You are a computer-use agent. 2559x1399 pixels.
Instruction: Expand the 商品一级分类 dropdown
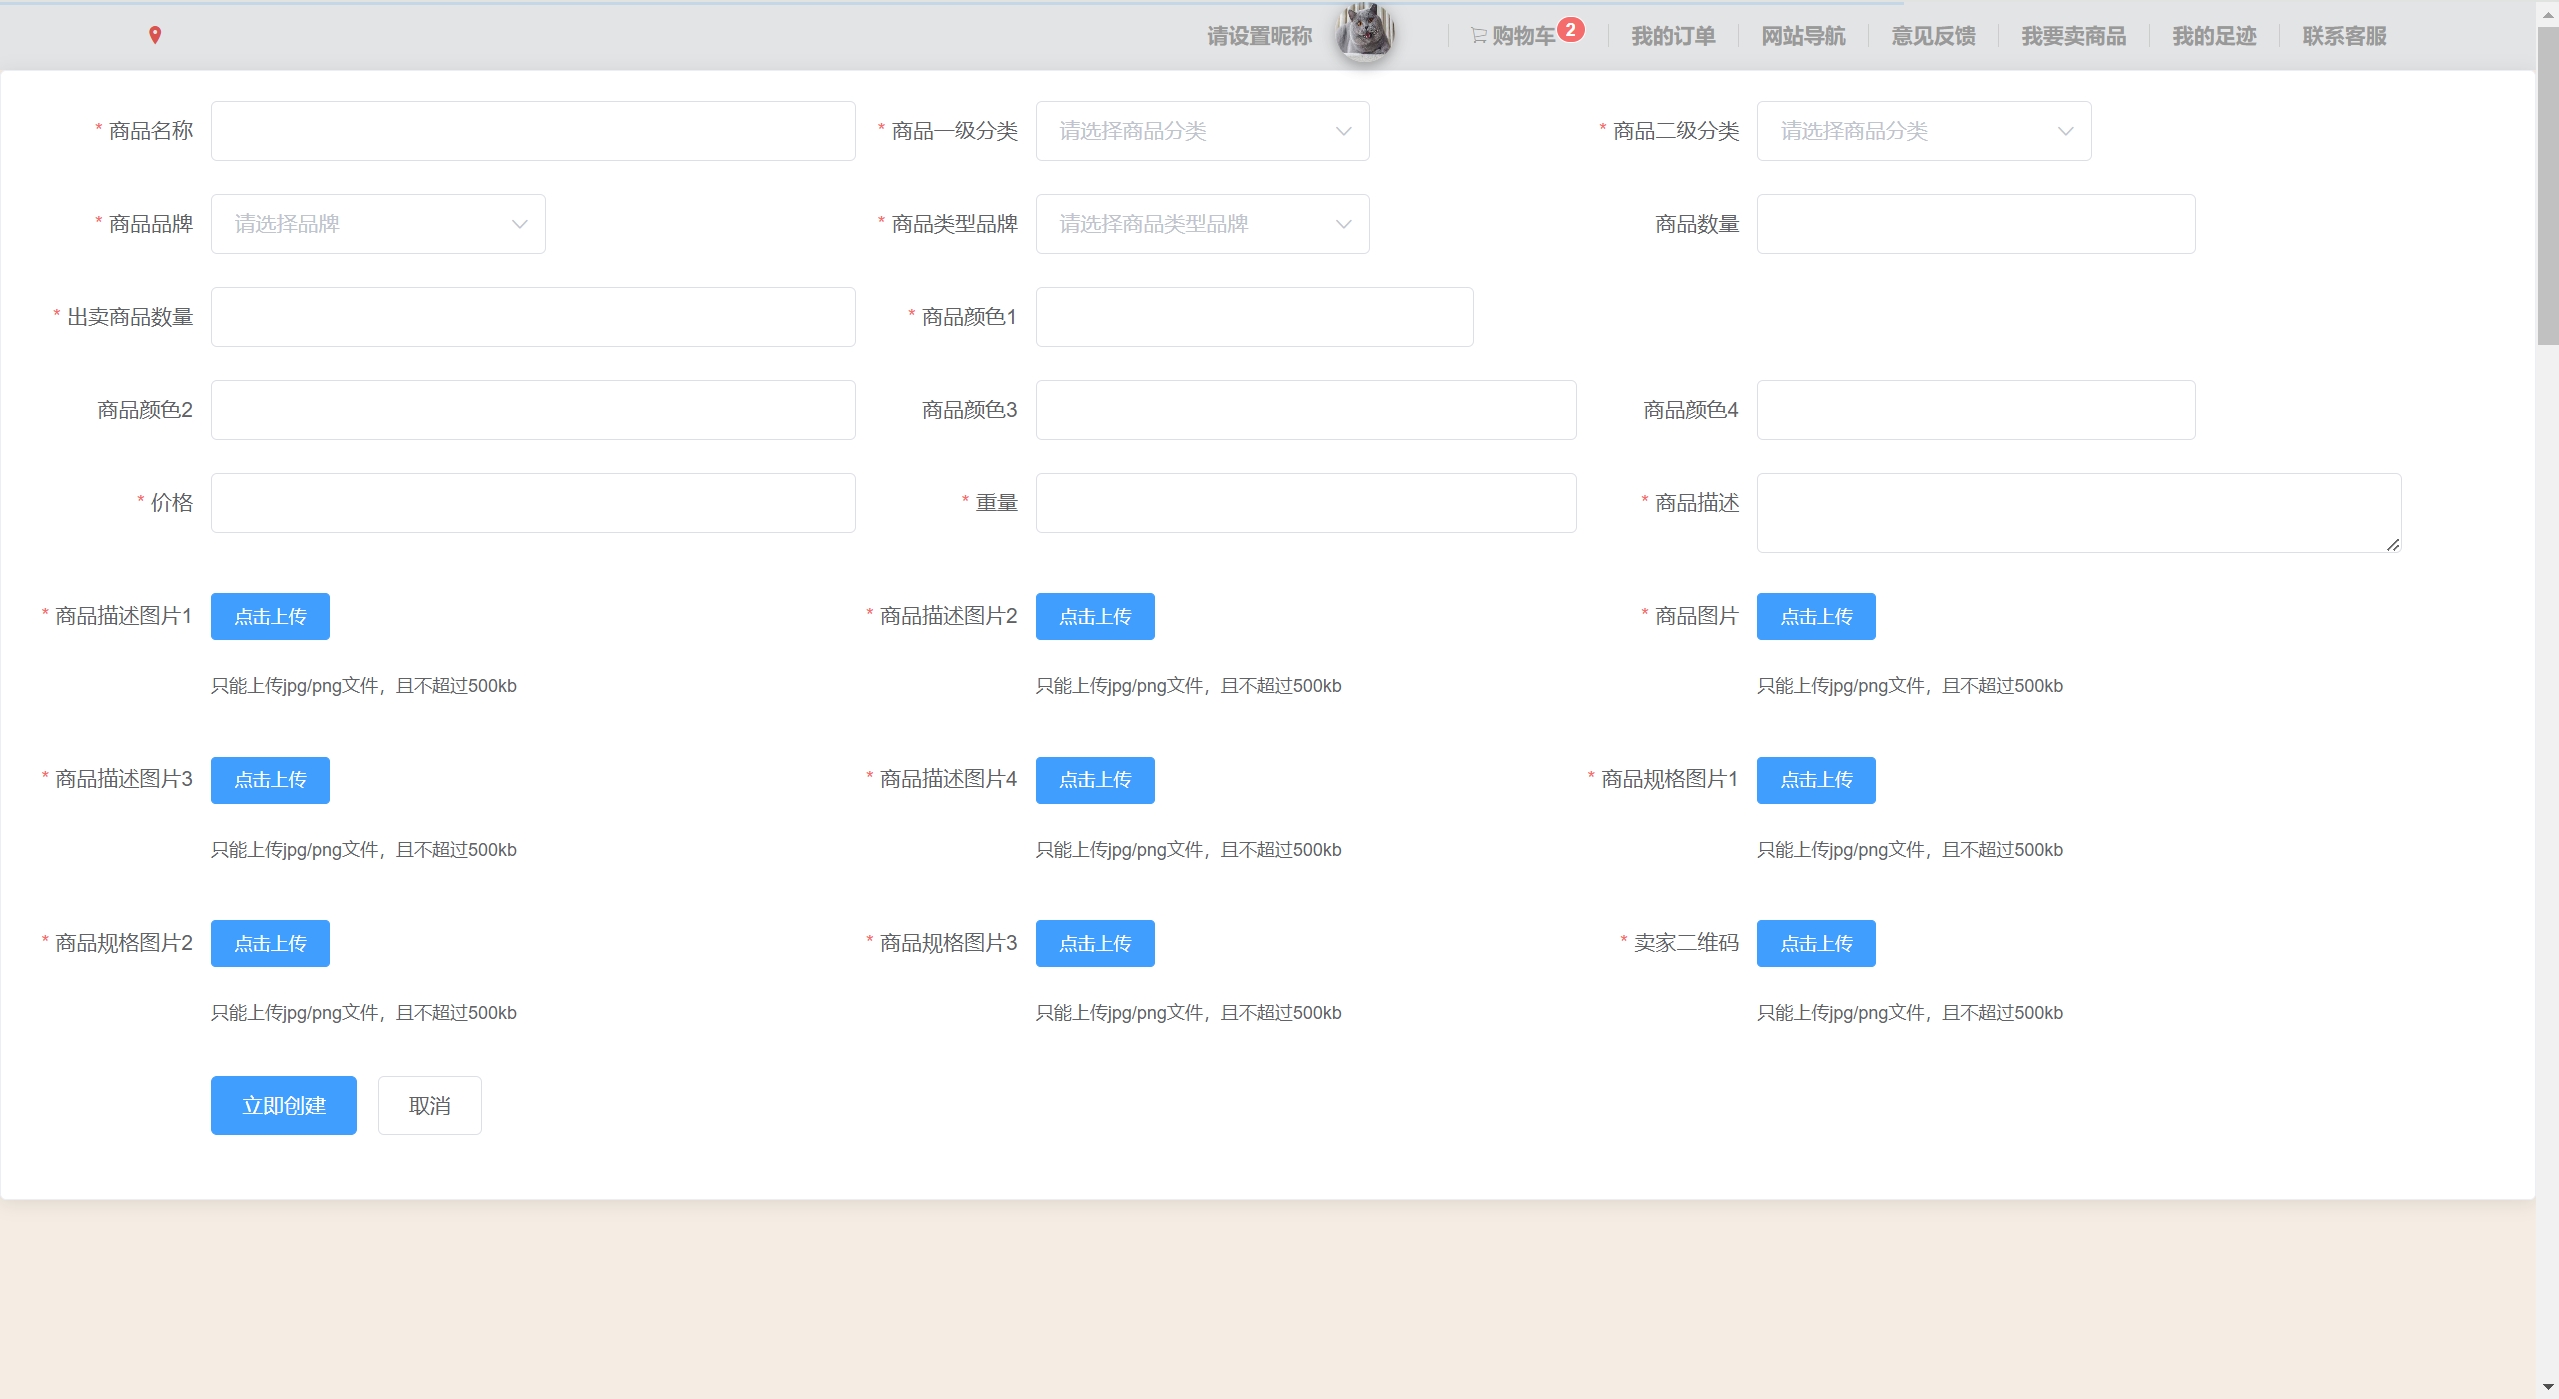pos(1202,131)
